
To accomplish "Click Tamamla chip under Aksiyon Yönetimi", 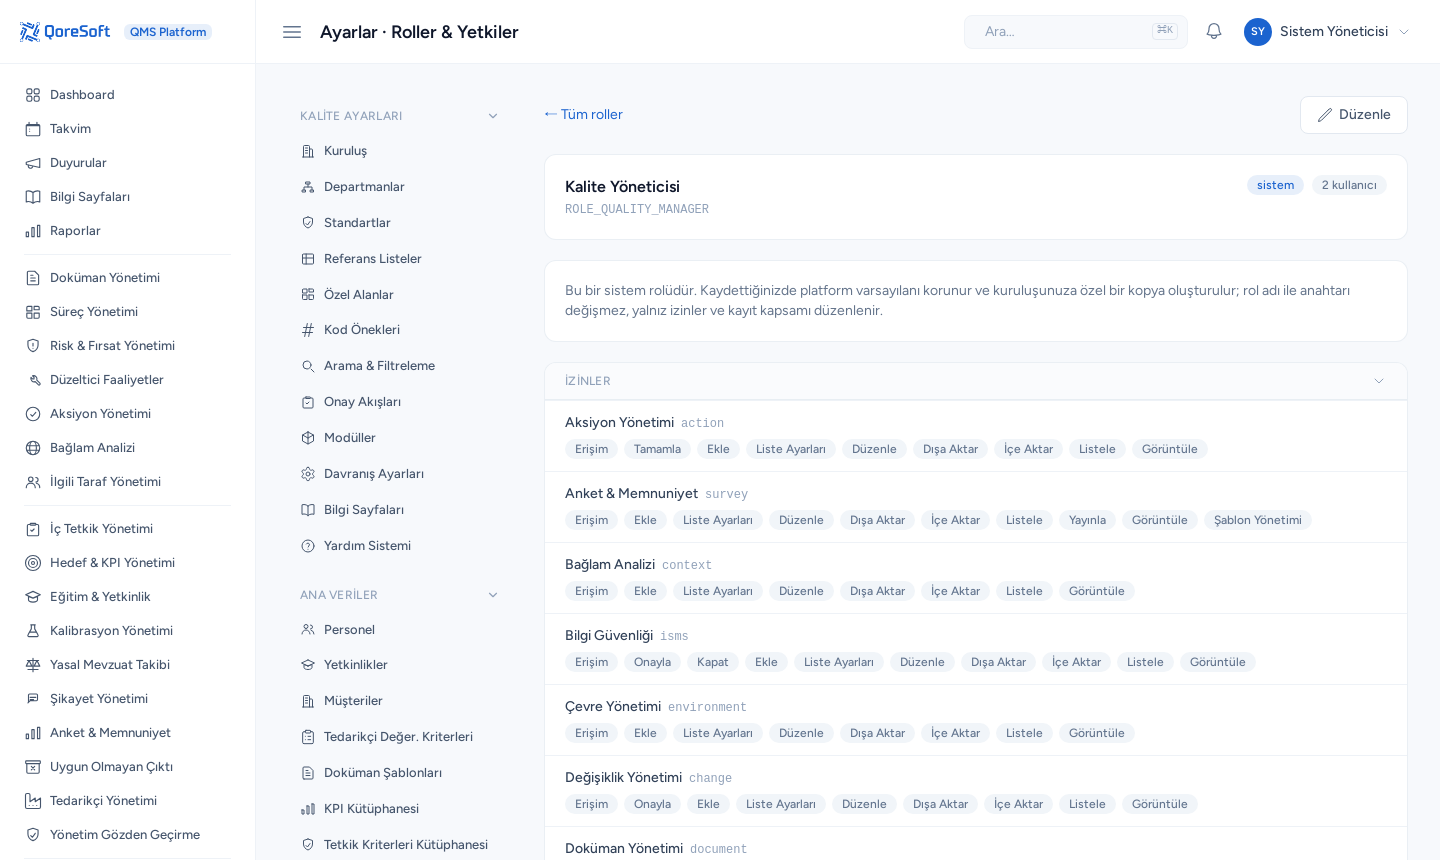I will pos(657,449).
